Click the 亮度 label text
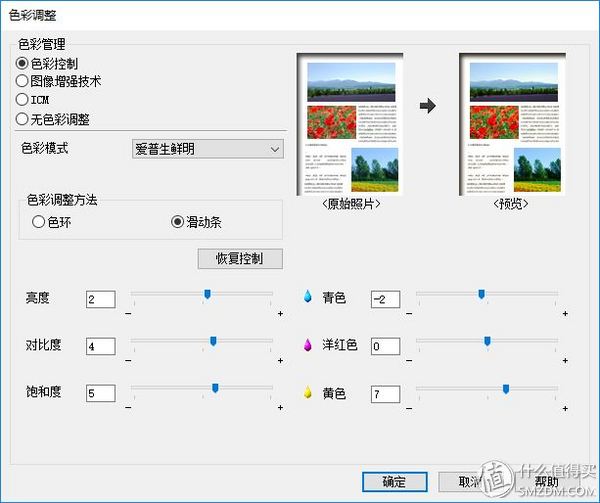The image size is (600, 503). tap(38, 298)
